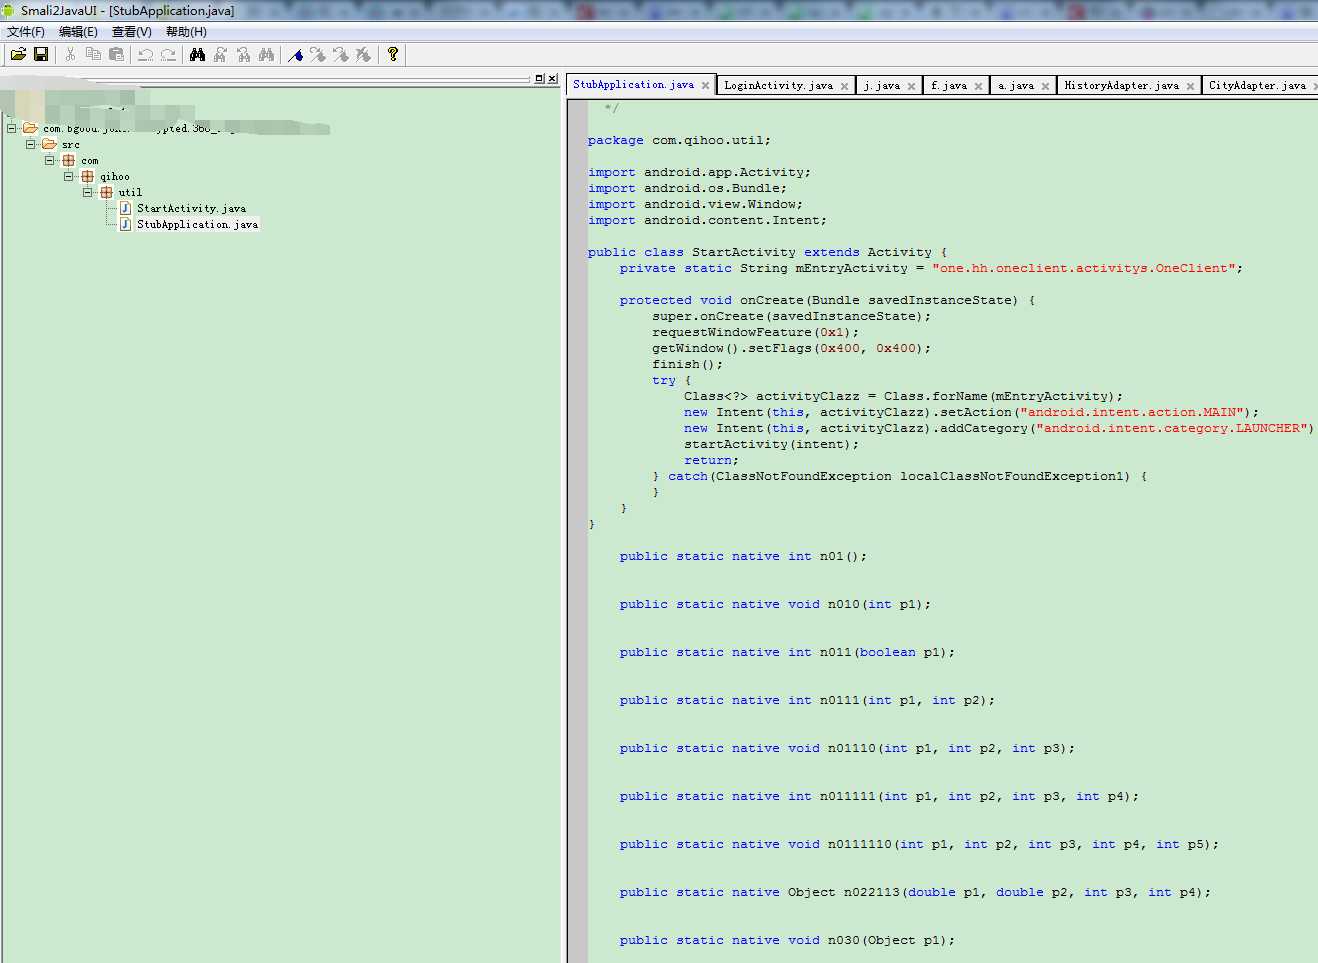This screenshot has height=963, width=1318.
Task: Click the Undo arrow icon
Action: point(145,55)
